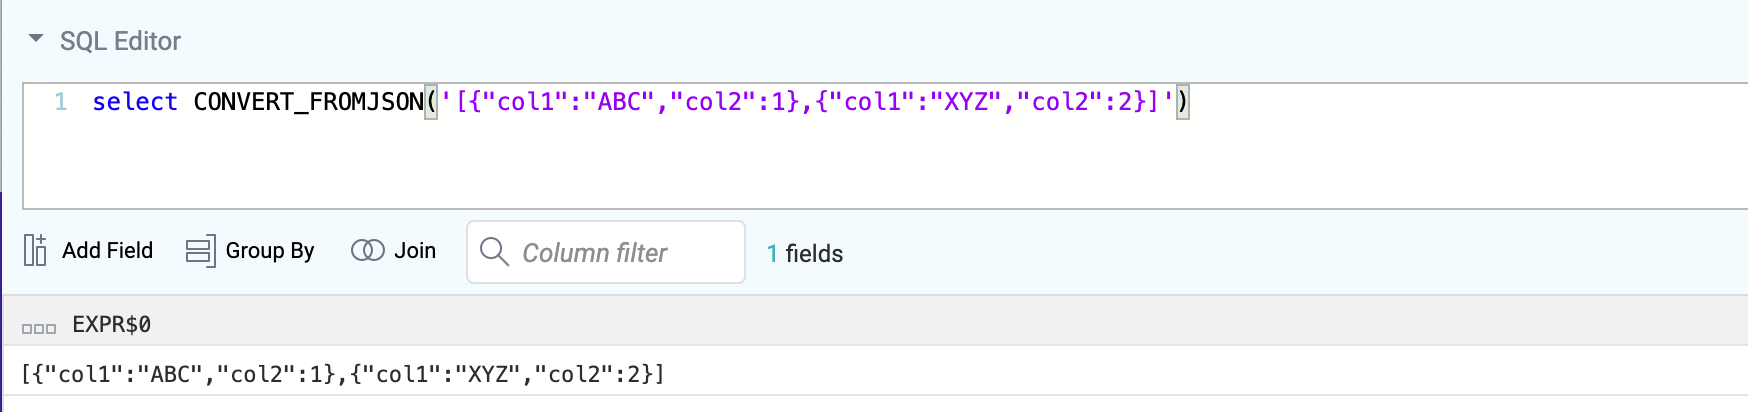Click the SQL Editor heading label
Image resolution: width=1748 pixels, height=412 pixels.
click(120, 41)
